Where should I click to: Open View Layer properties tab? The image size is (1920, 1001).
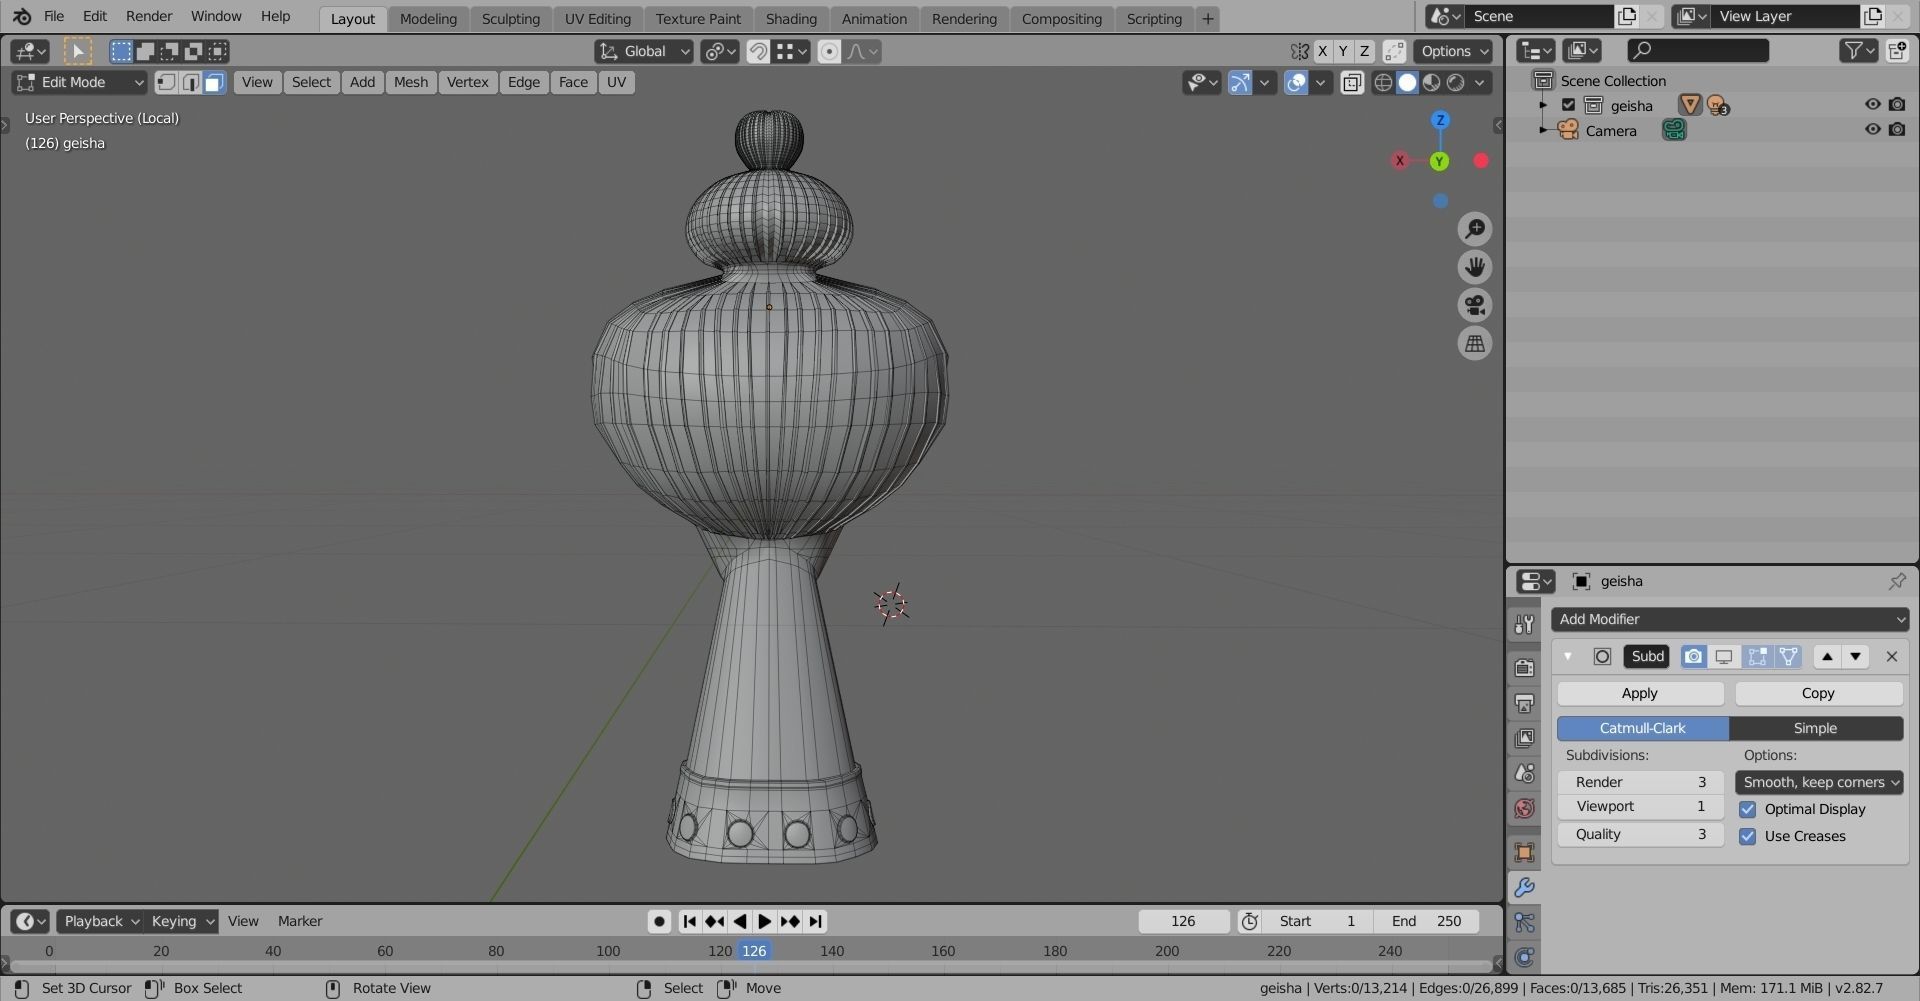pos(1524,738)
